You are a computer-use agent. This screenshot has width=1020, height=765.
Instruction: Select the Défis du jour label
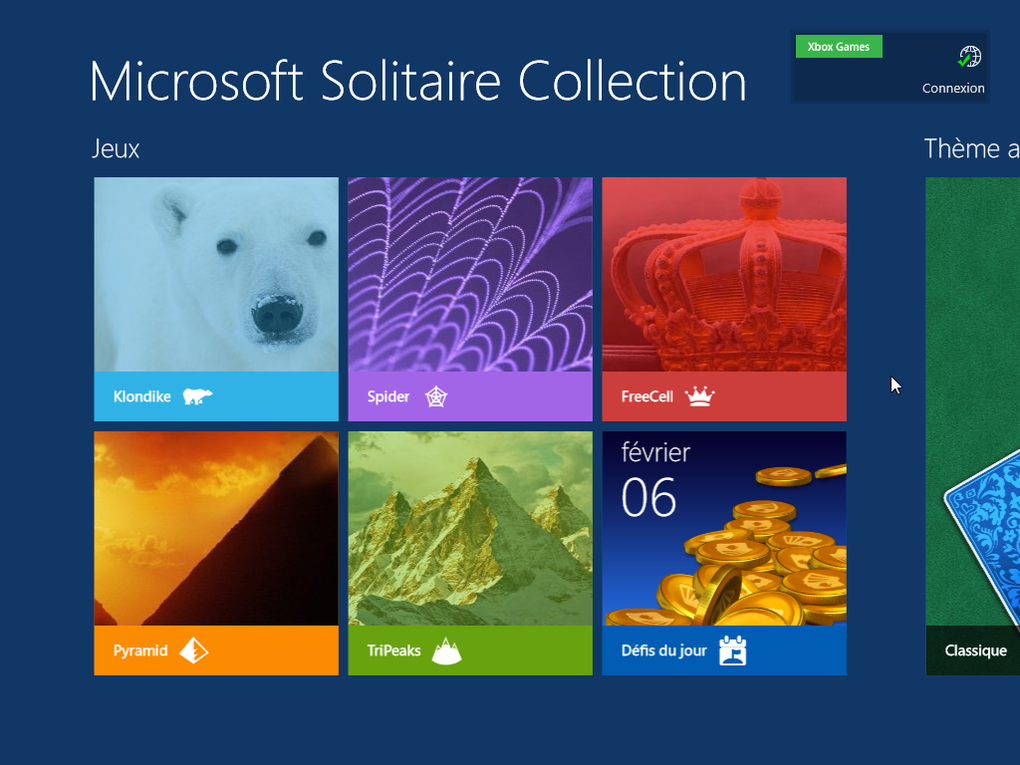[x=664, y=651]
